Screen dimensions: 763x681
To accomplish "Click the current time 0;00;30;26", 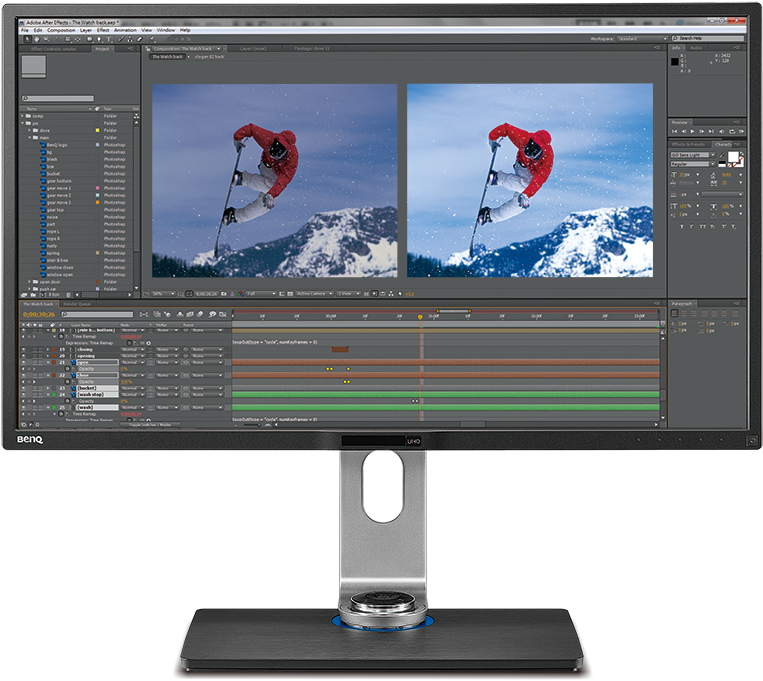I will (39, 314).
